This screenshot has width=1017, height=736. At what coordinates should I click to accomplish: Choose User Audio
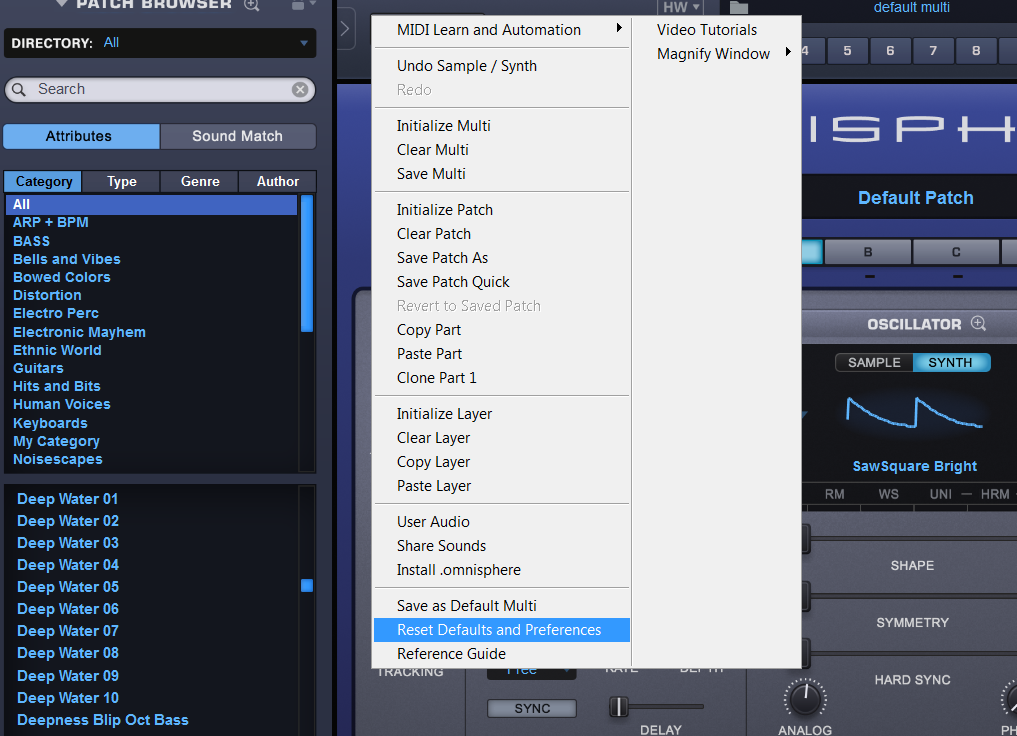tap(502, 522)
